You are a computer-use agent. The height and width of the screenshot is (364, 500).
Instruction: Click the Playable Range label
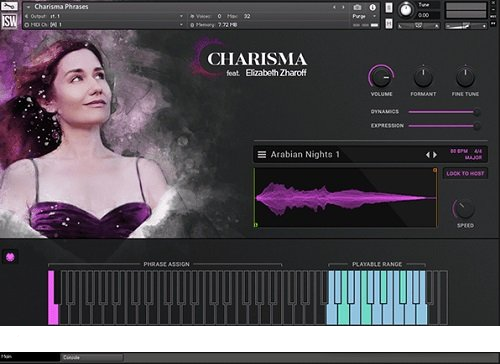[x=377, y=264]
